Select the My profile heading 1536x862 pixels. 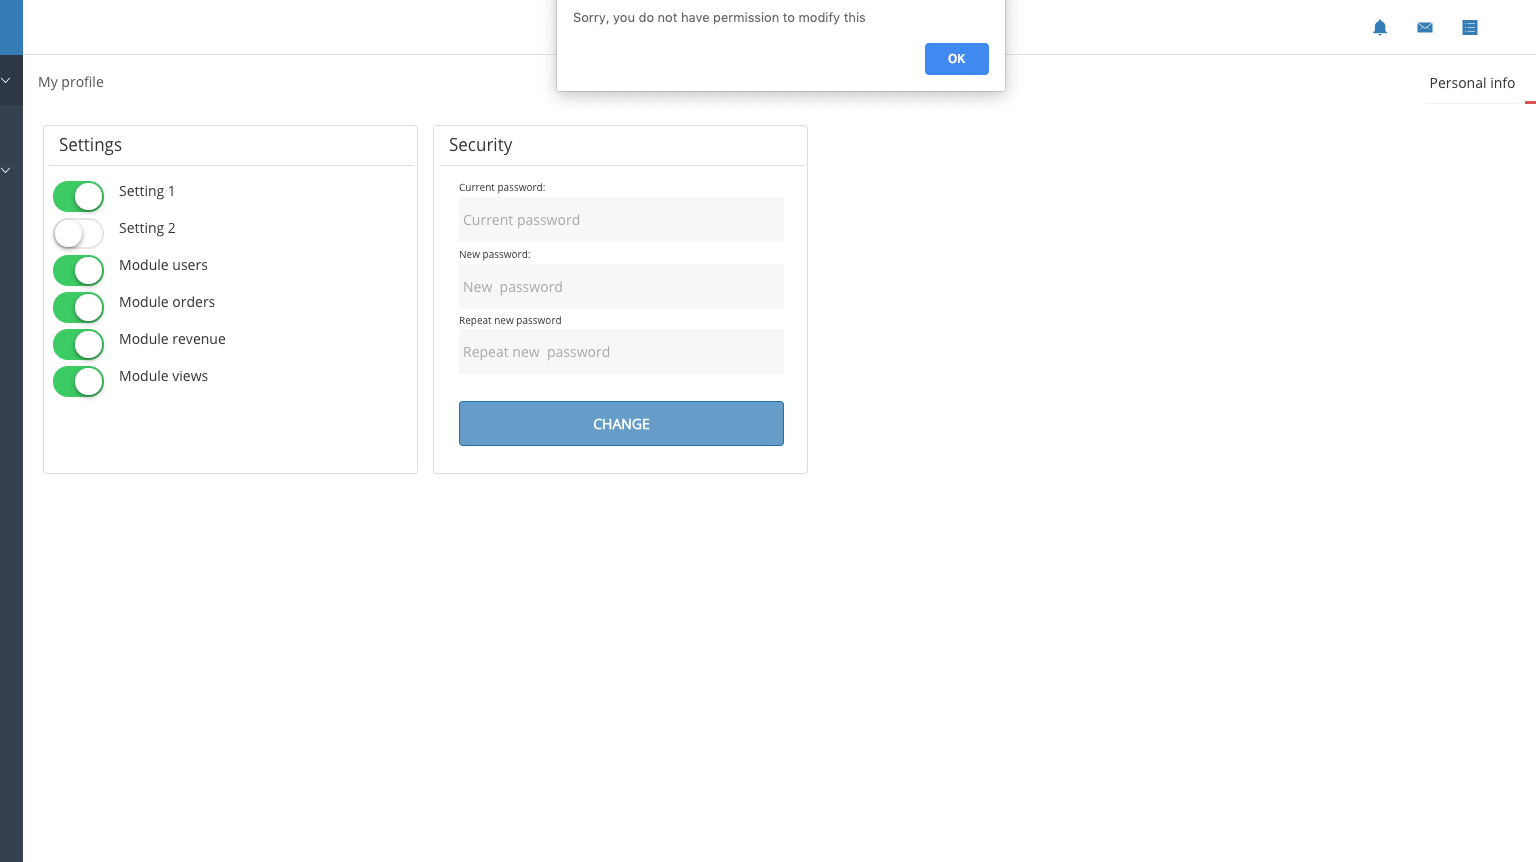click(x=71, y=82)
